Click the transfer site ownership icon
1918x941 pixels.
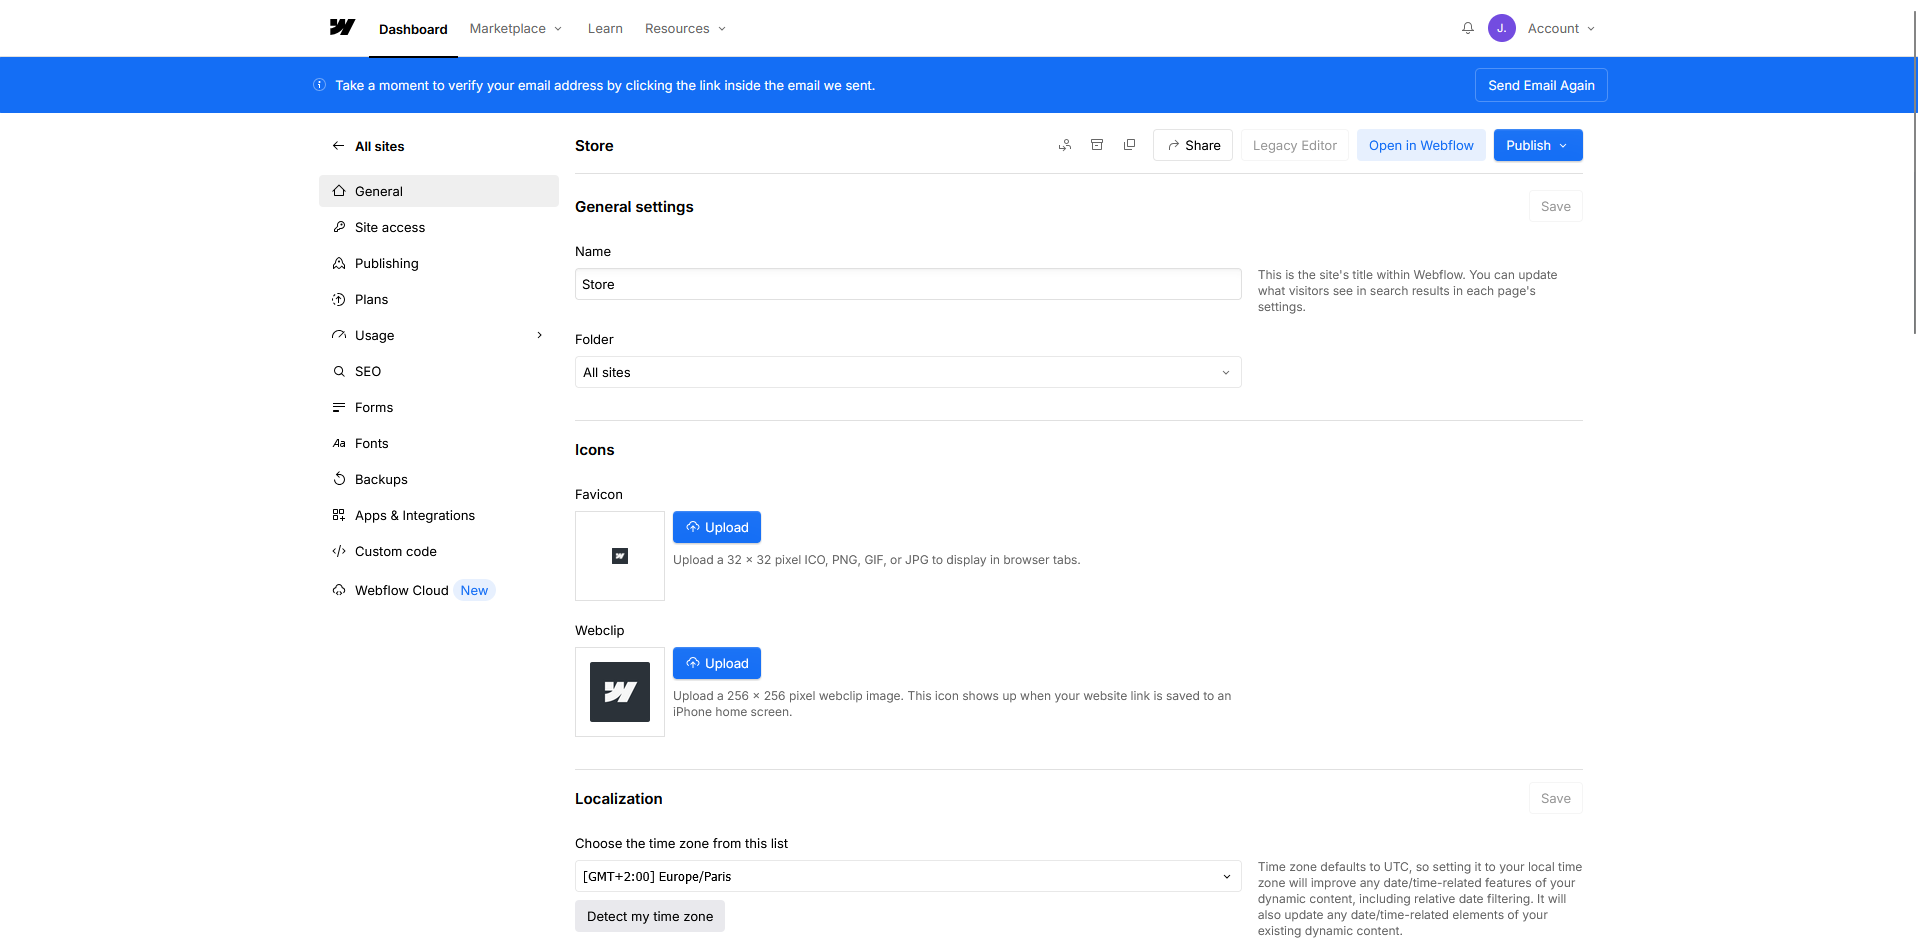pos(1064,145)
